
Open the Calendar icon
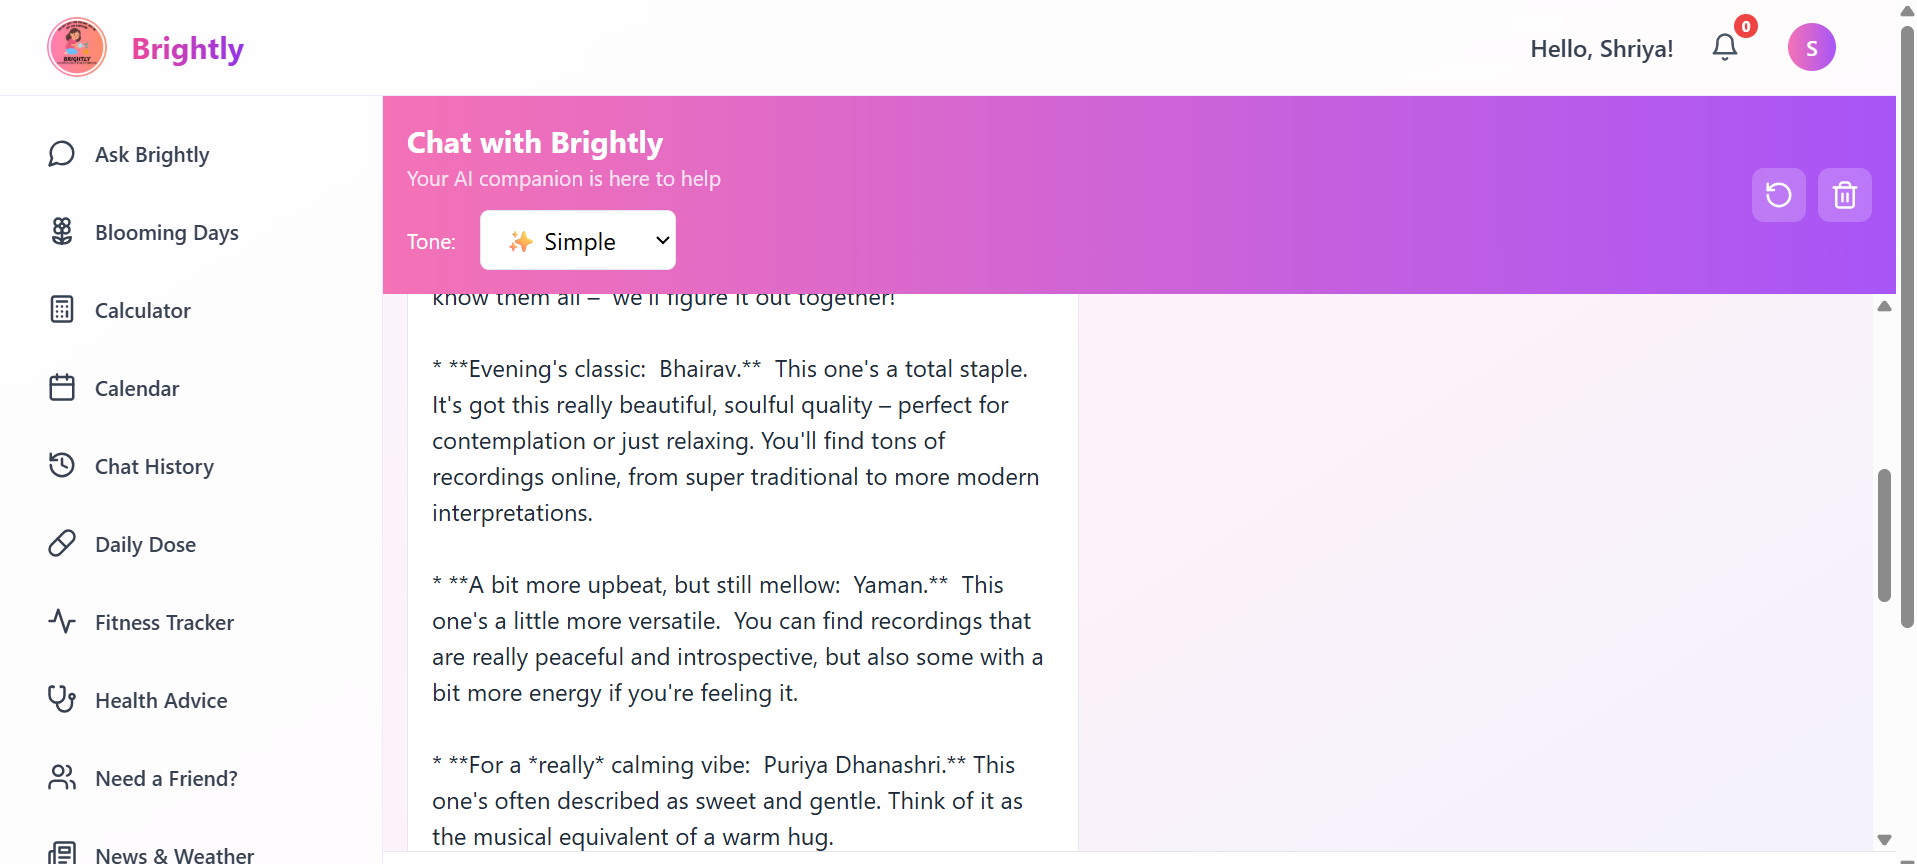[x=61, y=388]
